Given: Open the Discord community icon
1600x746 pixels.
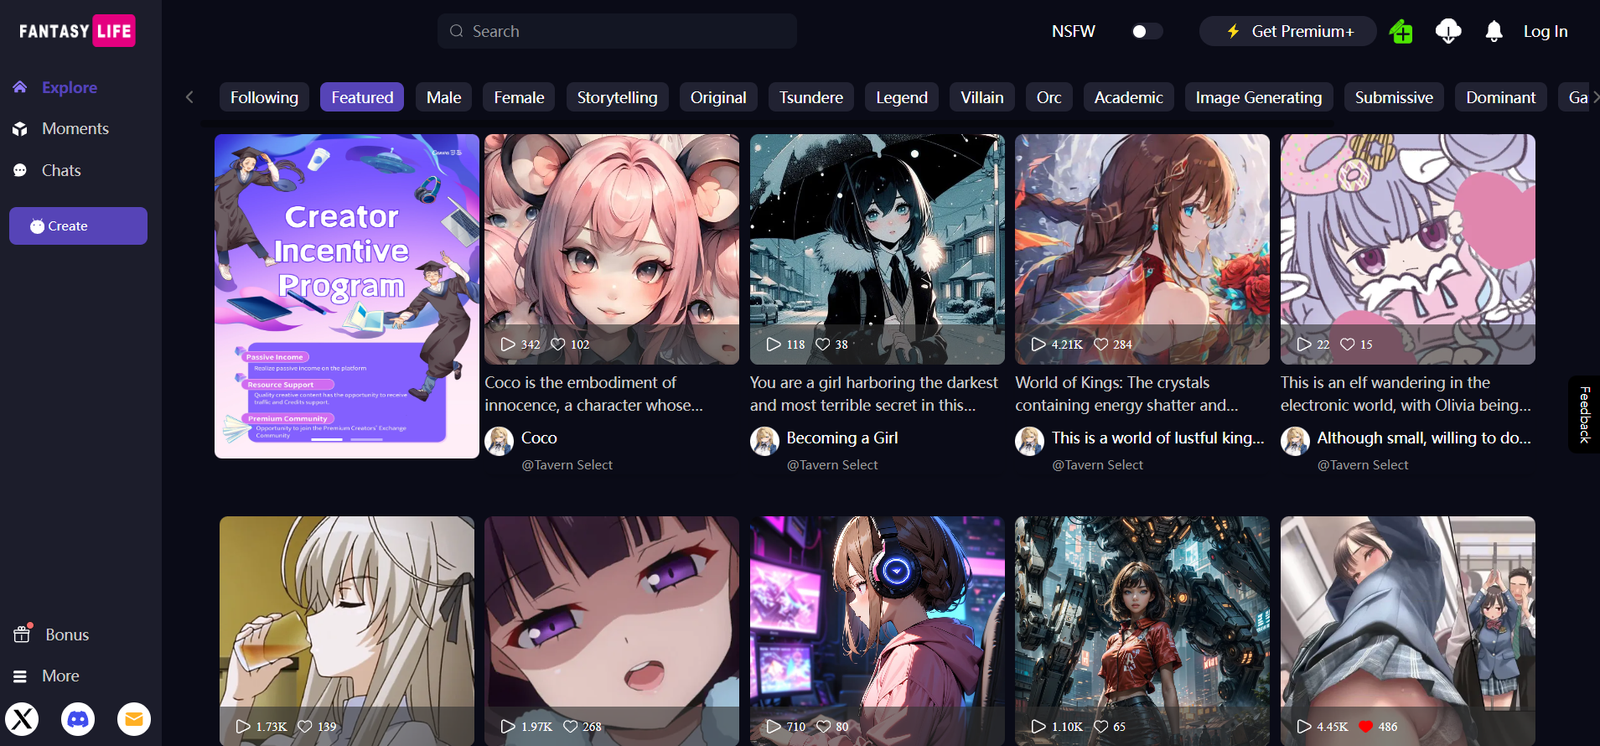Looking at the screenshot, I should 78,719.
